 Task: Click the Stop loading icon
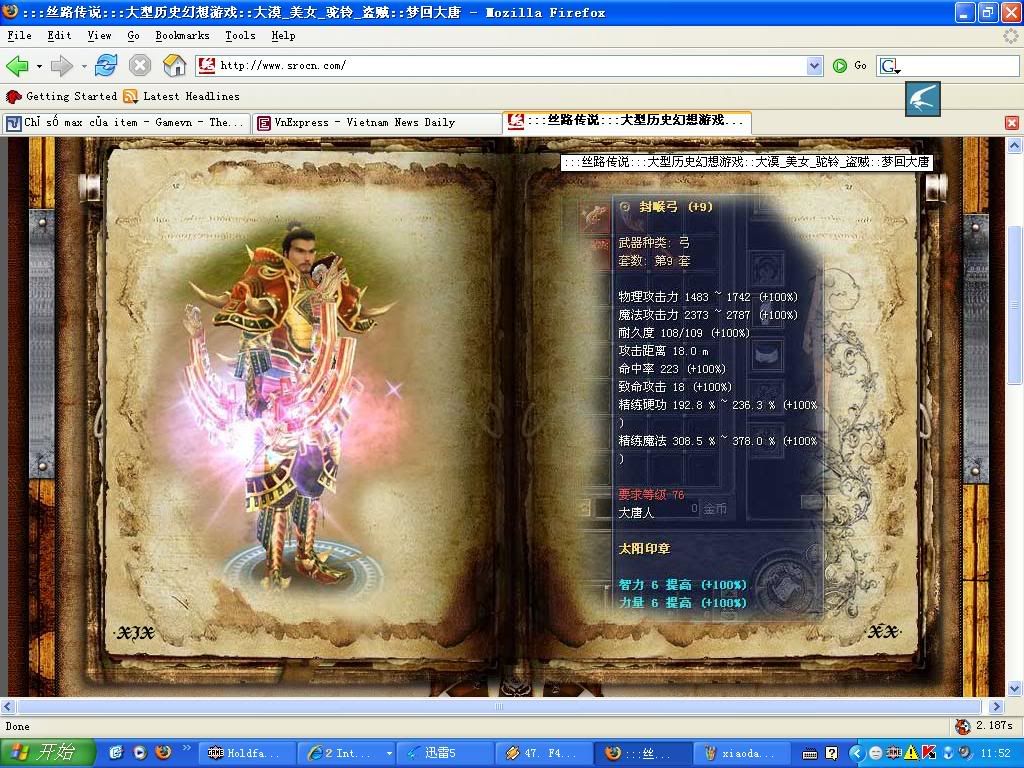click(x=140, y=66)
